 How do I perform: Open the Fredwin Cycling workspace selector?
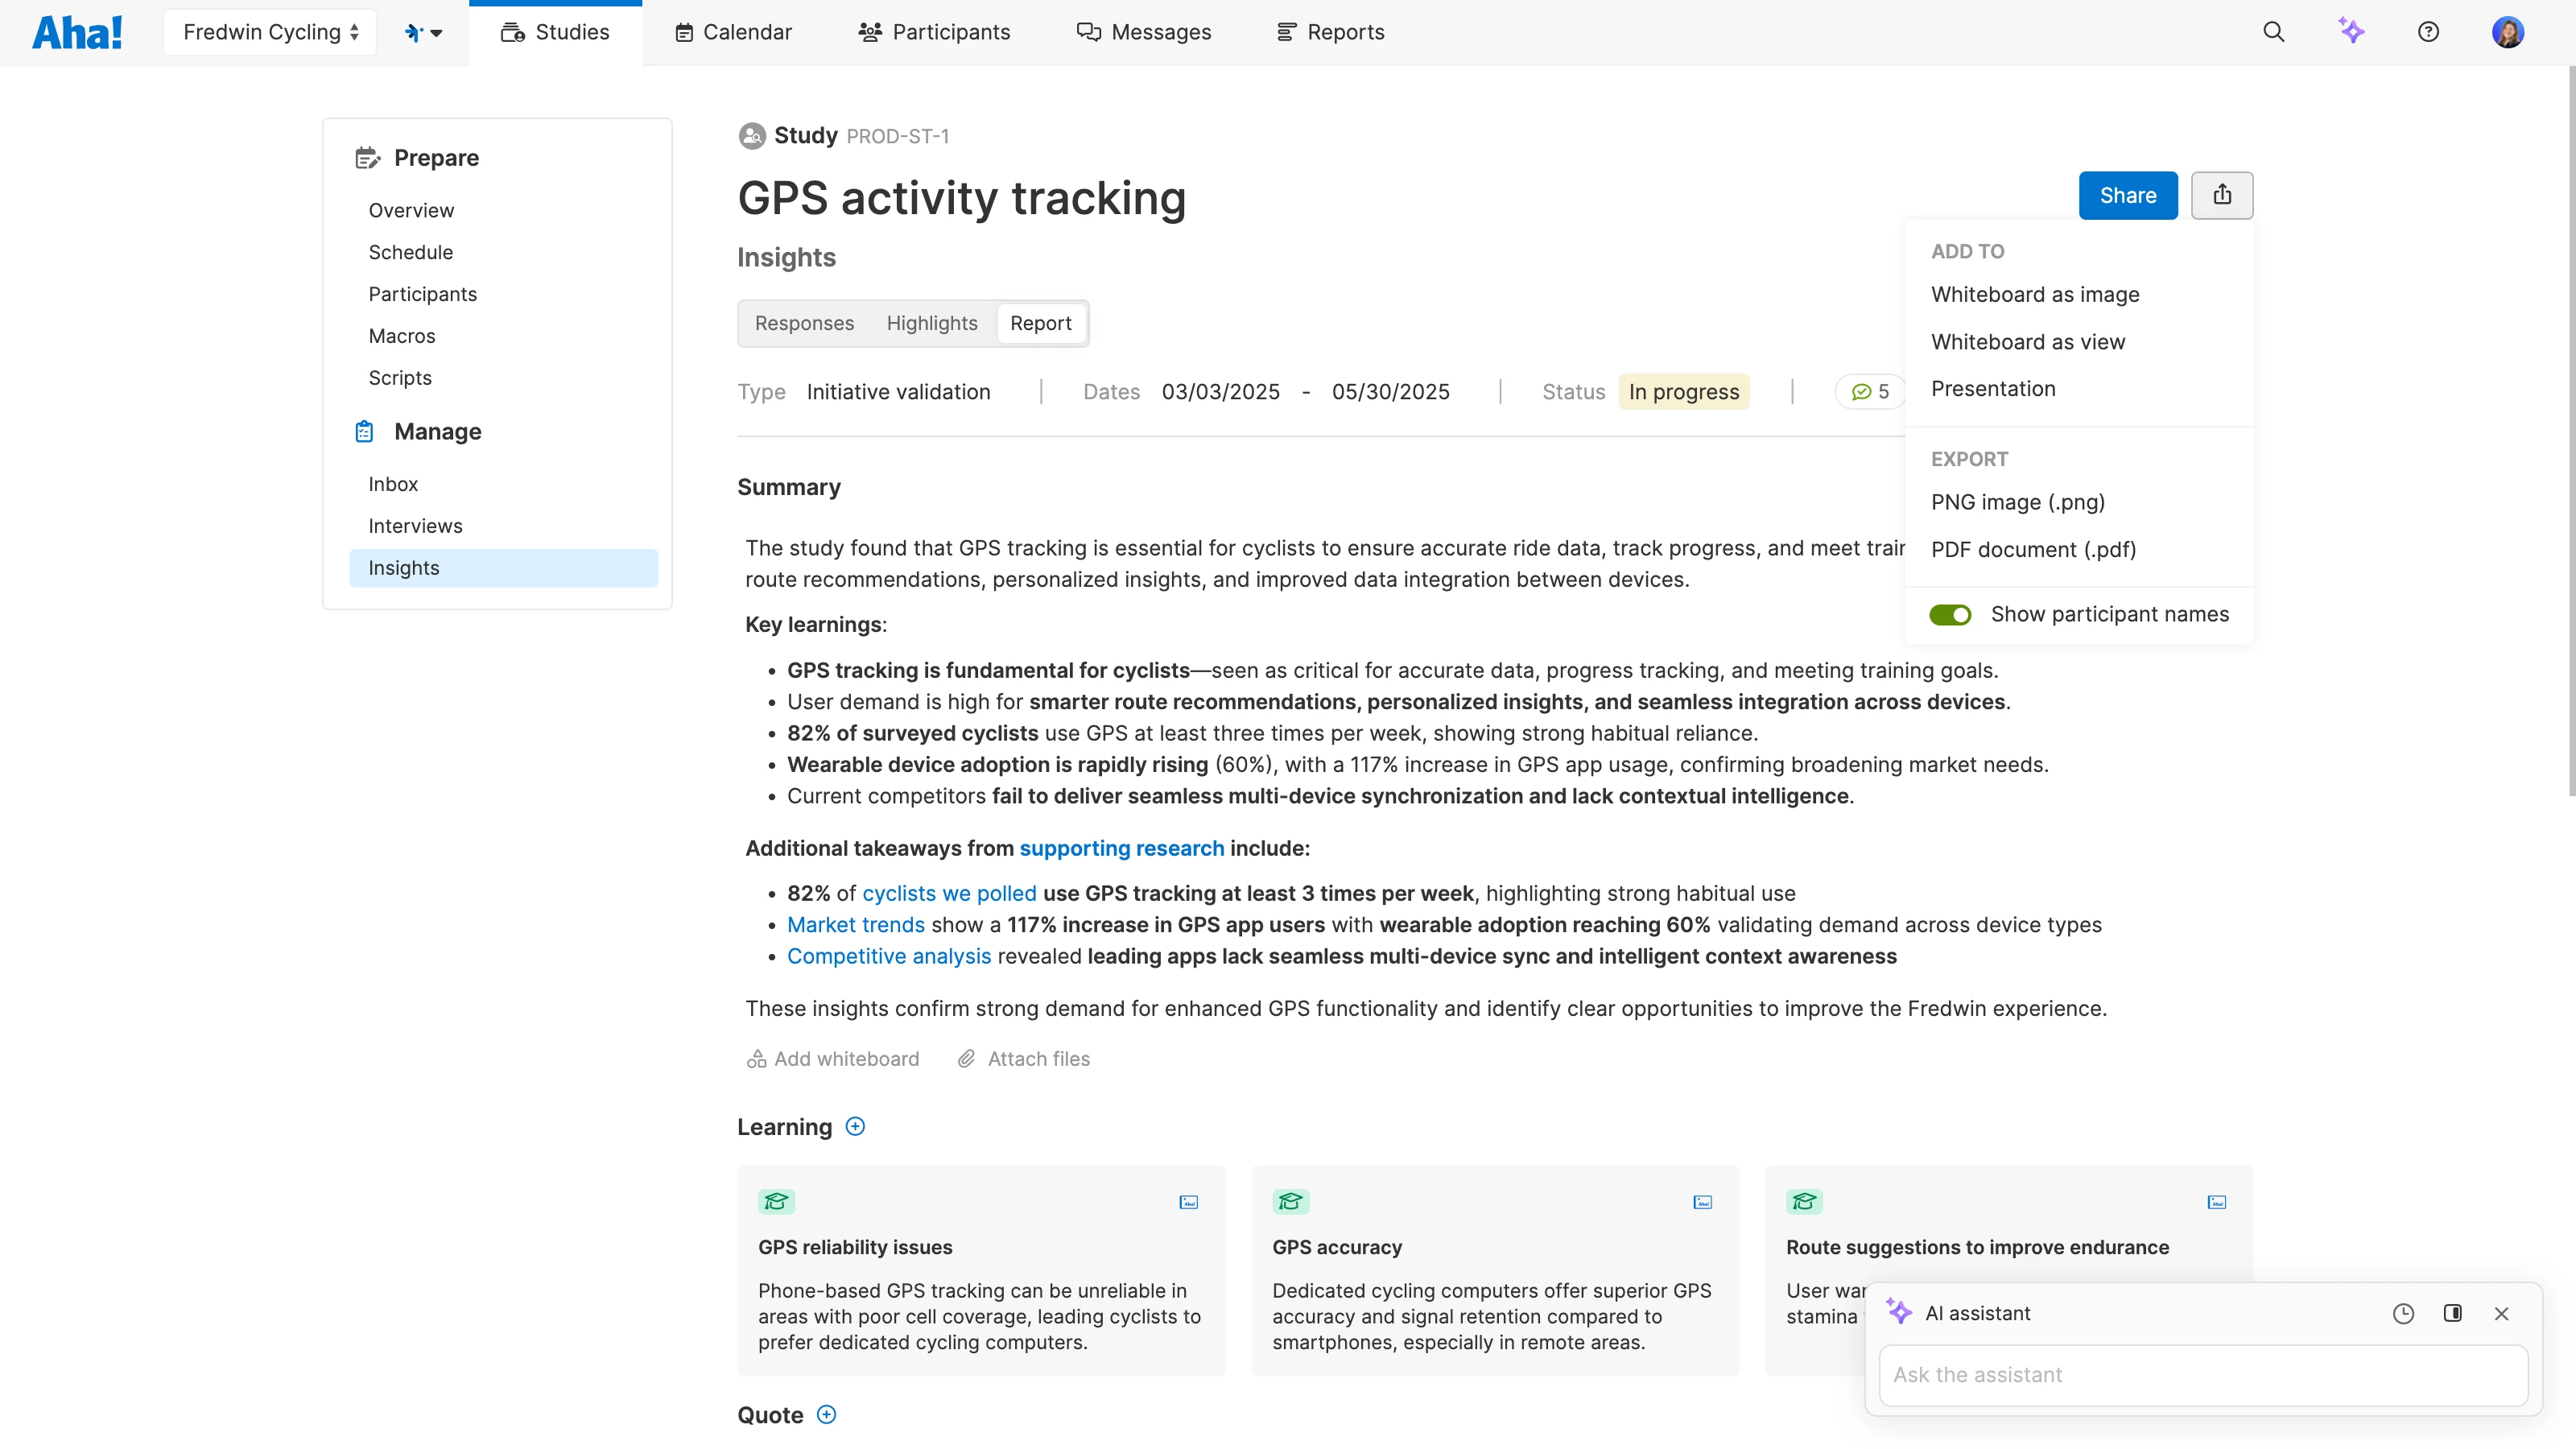click(269, 31)
